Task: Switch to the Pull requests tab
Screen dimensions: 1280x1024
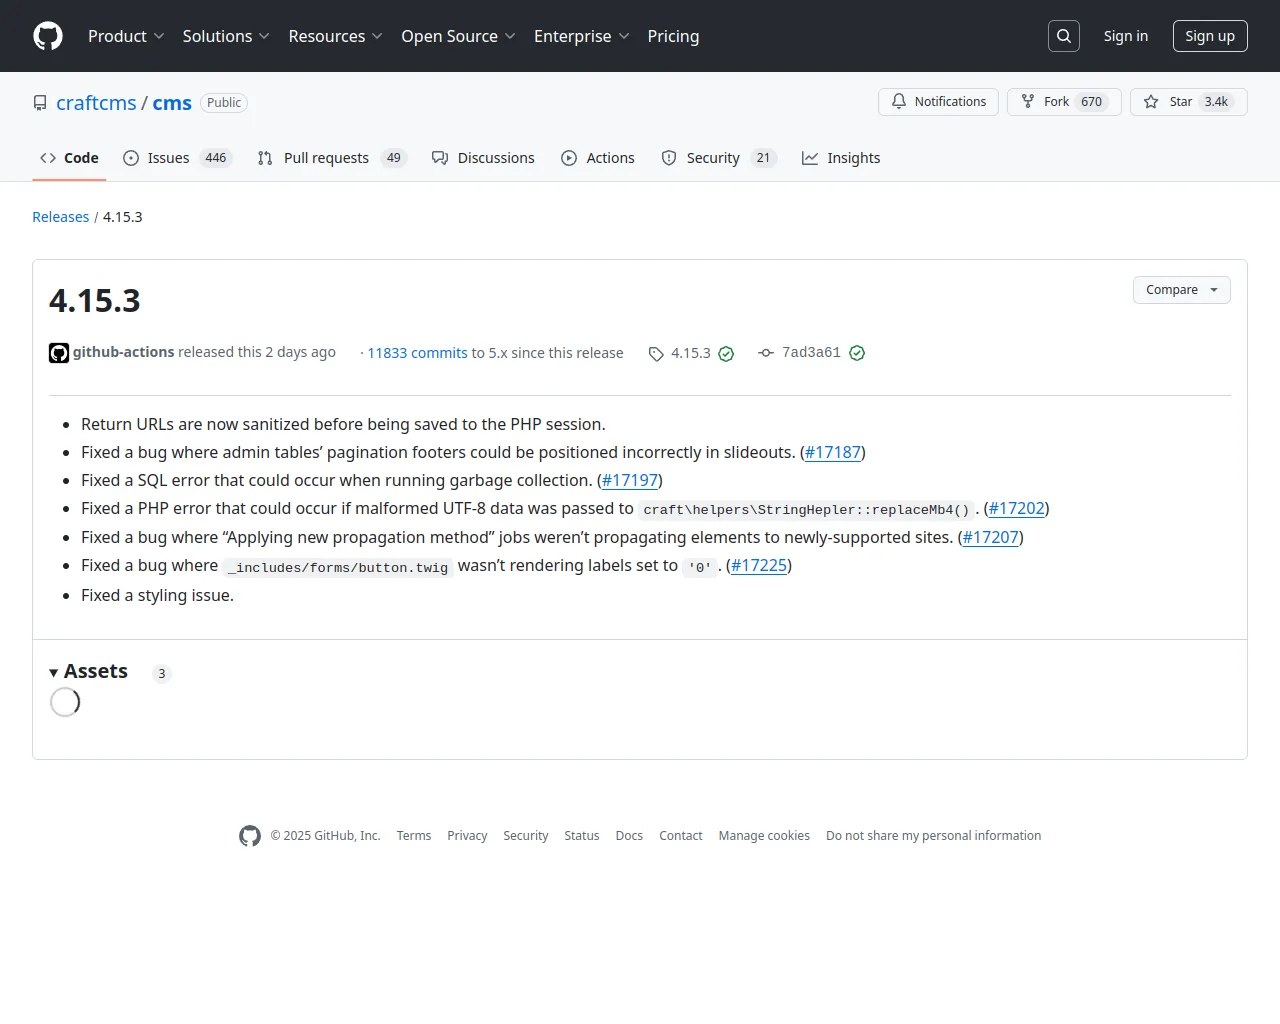Action: pyautogui.click(x=332, y=158)
